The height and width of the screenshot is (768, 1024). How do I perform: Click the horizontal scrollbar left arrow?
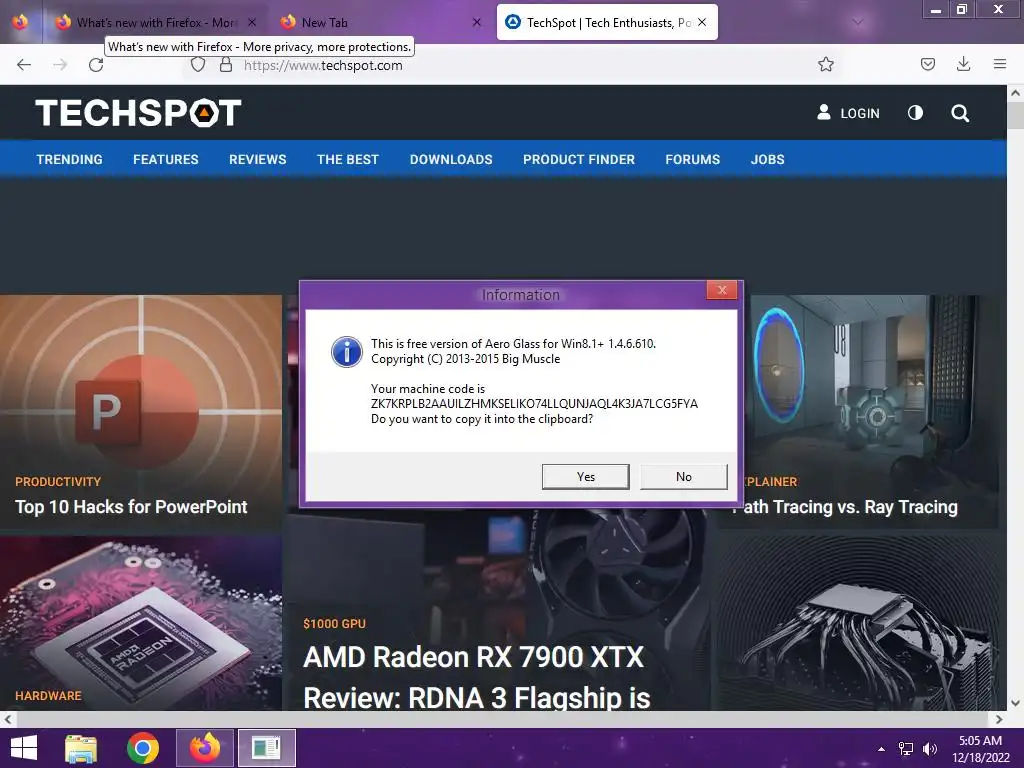[x=7, y=719]
